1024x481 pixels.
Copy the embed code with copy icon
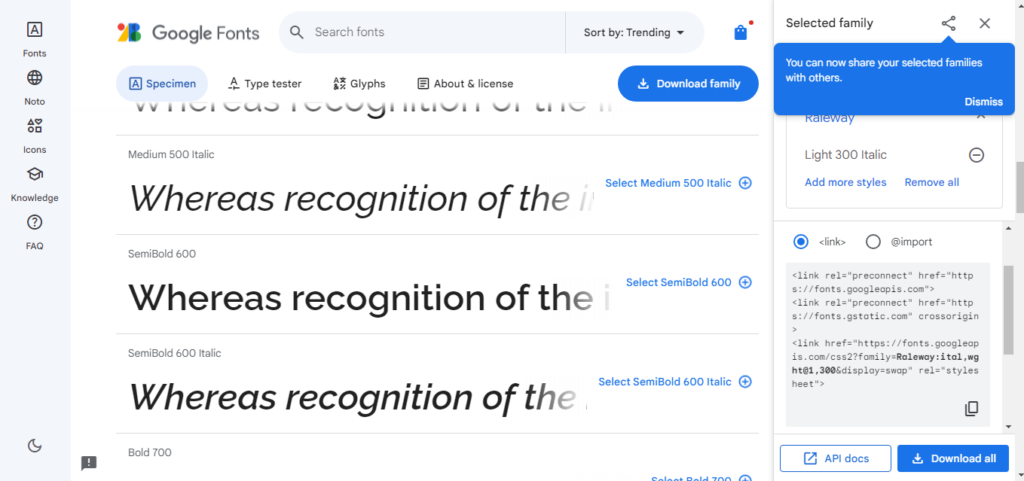(x=971, y=409)
